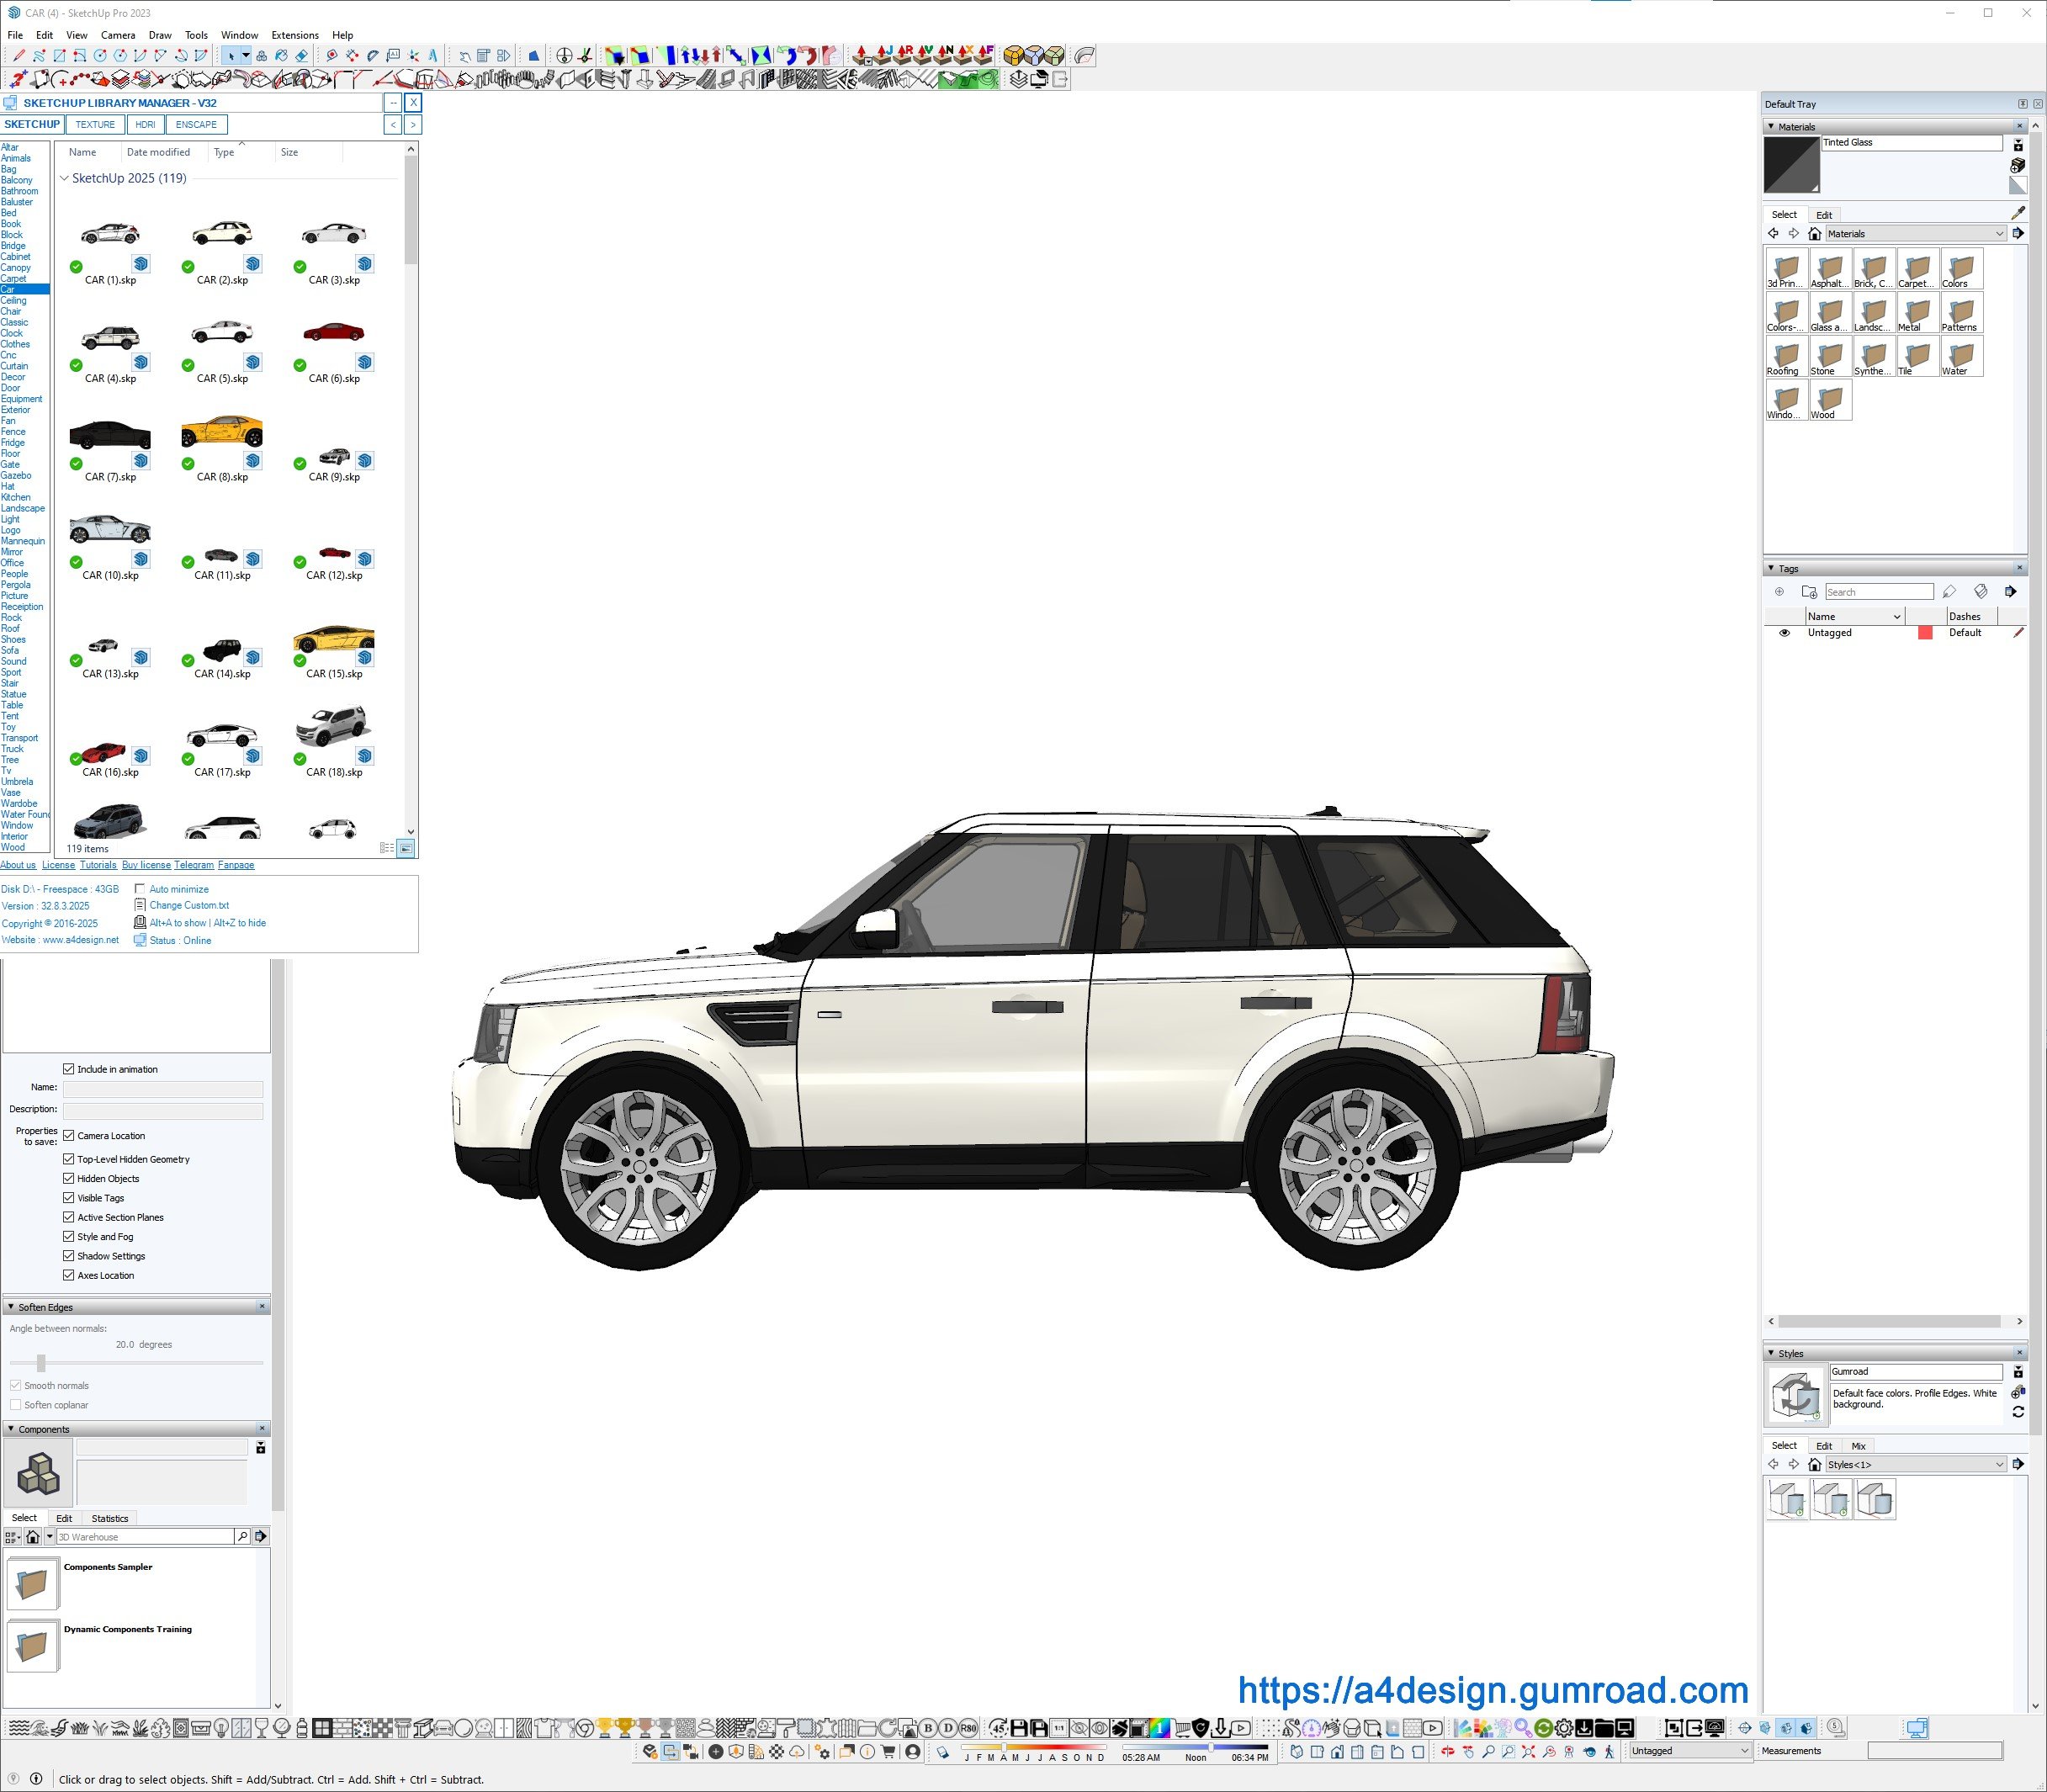Open the Extensions menu
2047x1792 pixels.
295,35
